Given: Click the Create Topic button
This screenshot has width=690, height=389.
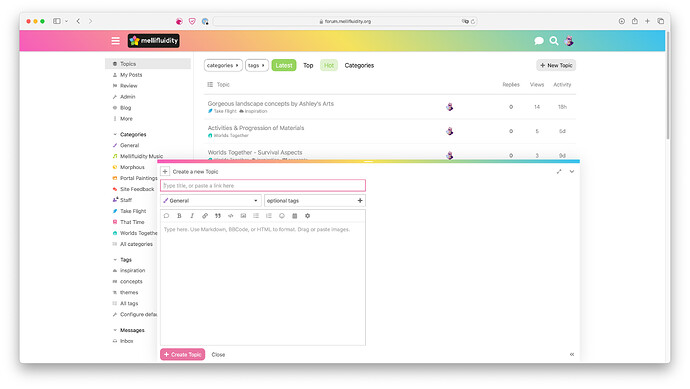Looking at the screenshot, I should 183,354.
